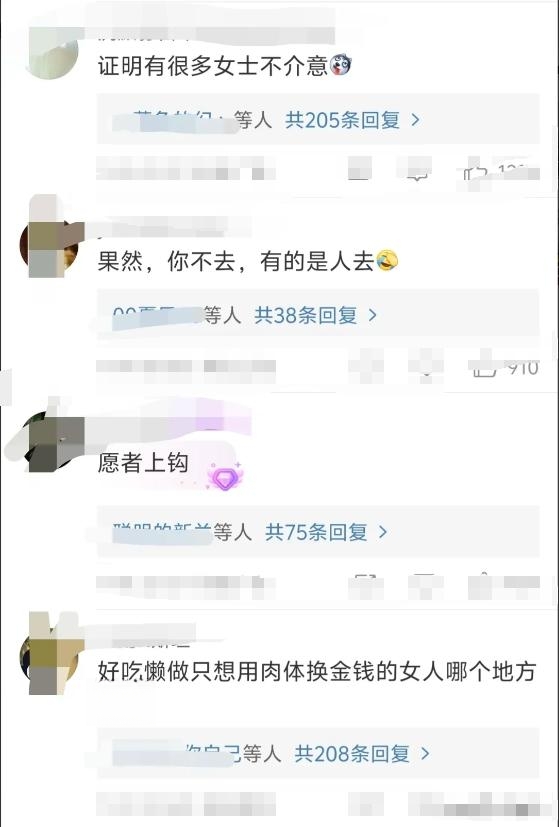559x827 pixels.
Task: Open avatar of 愿者上钩 commenter
Action: click(49, 442)
